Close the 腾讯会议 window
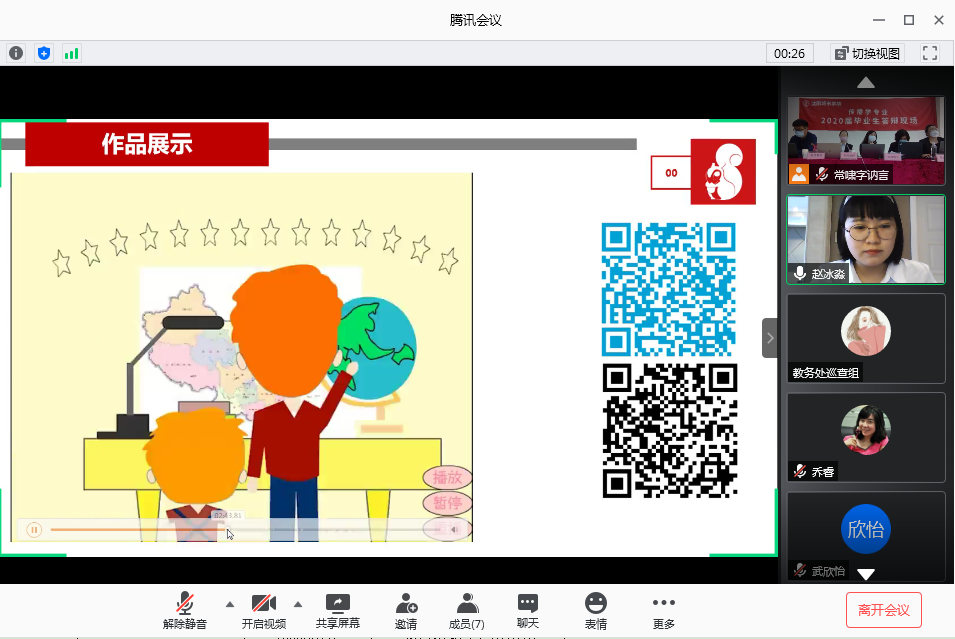Viewport: 955px width, 639px height. point(939,20)
